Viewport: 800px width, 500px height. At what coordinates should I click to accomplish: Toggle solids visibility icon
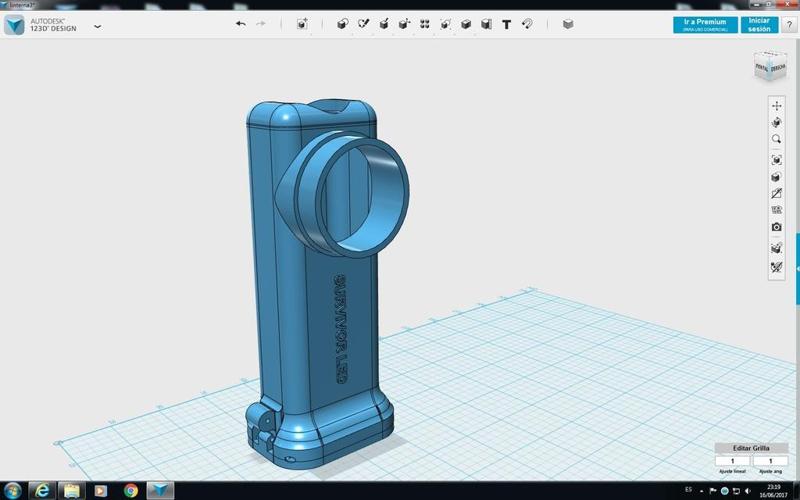(776, 247)
